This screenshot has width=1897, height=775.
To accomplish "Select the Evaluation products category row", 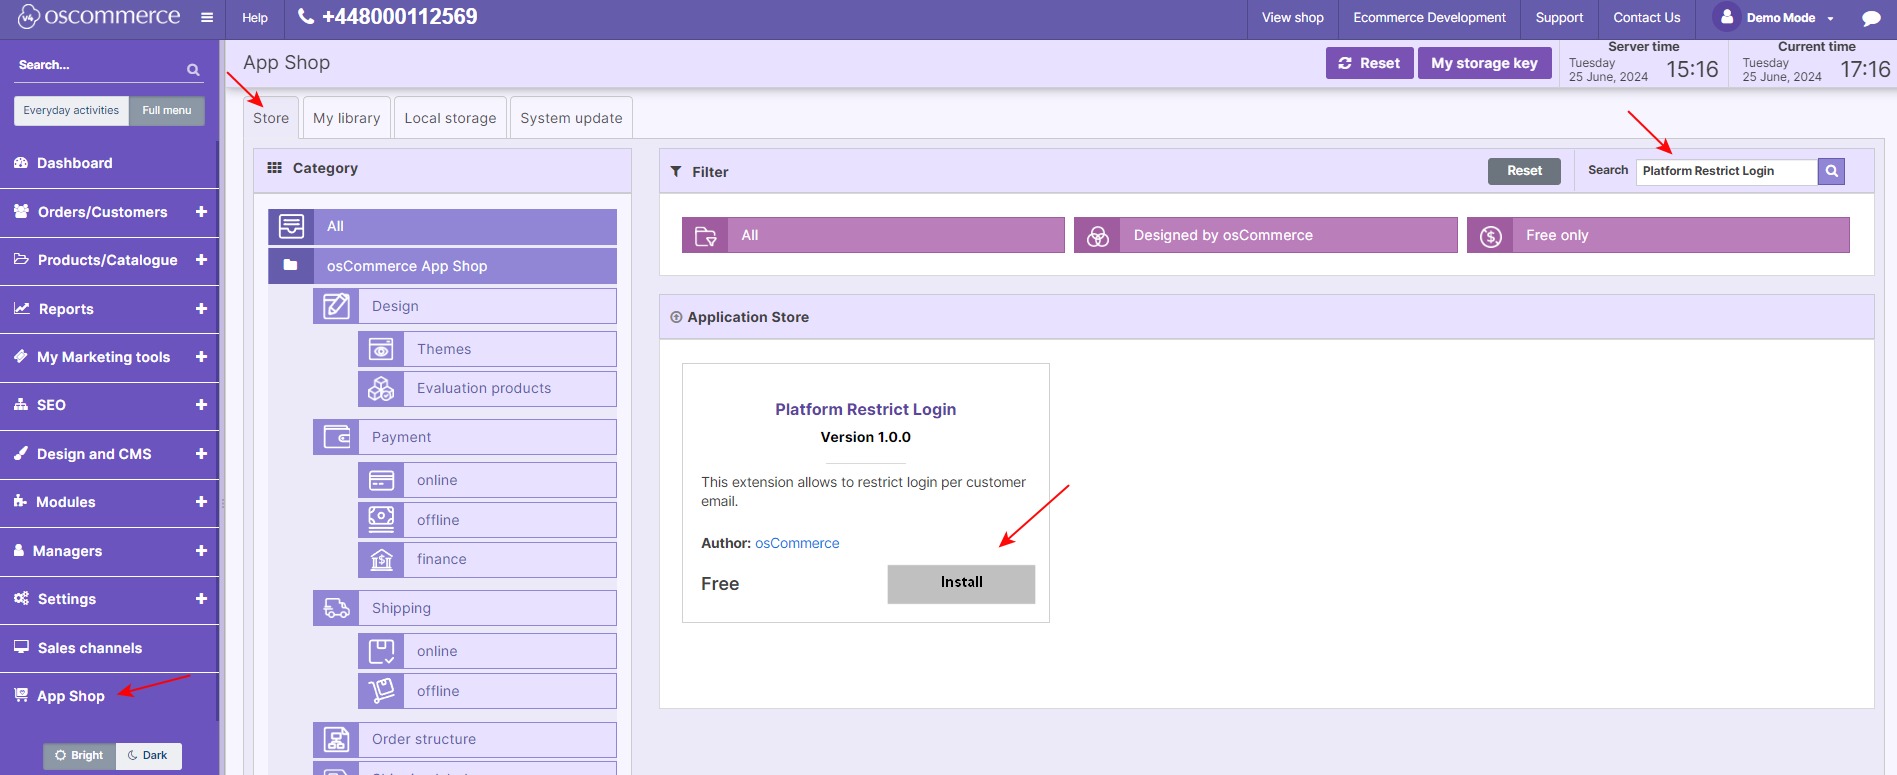I will [487, 388].
